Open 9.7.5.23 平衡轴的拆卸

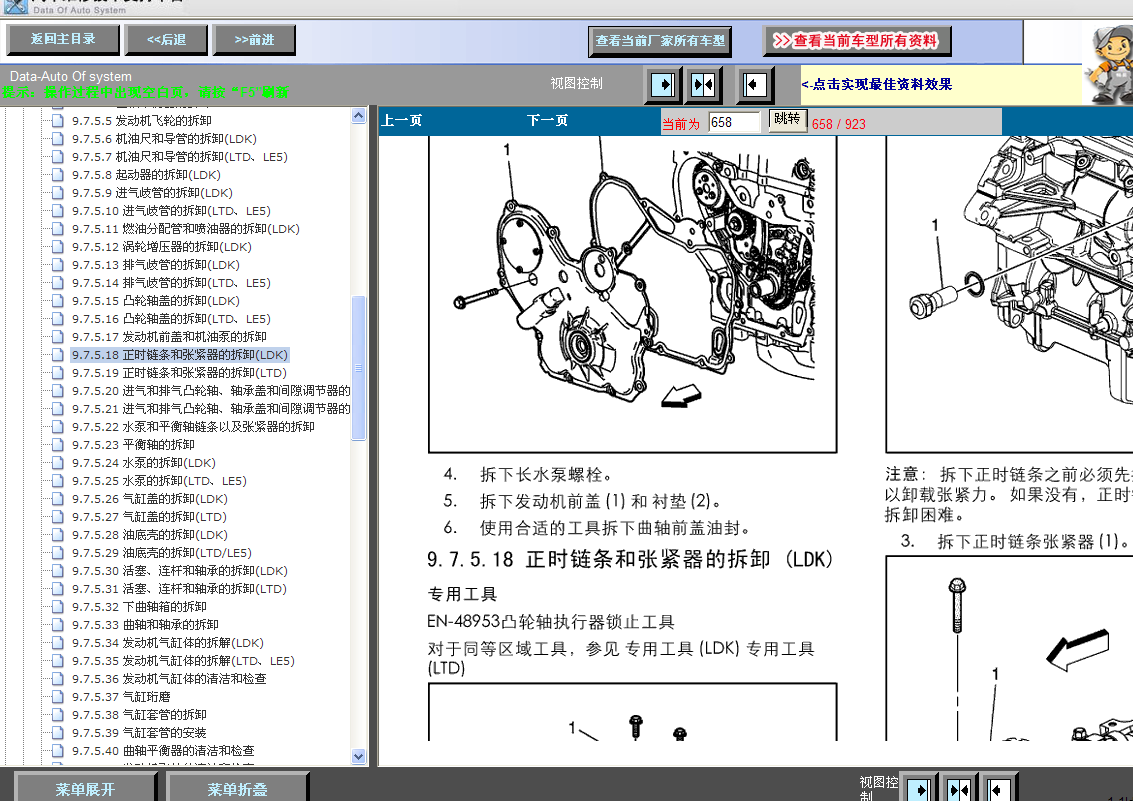[x=133, y=445]
